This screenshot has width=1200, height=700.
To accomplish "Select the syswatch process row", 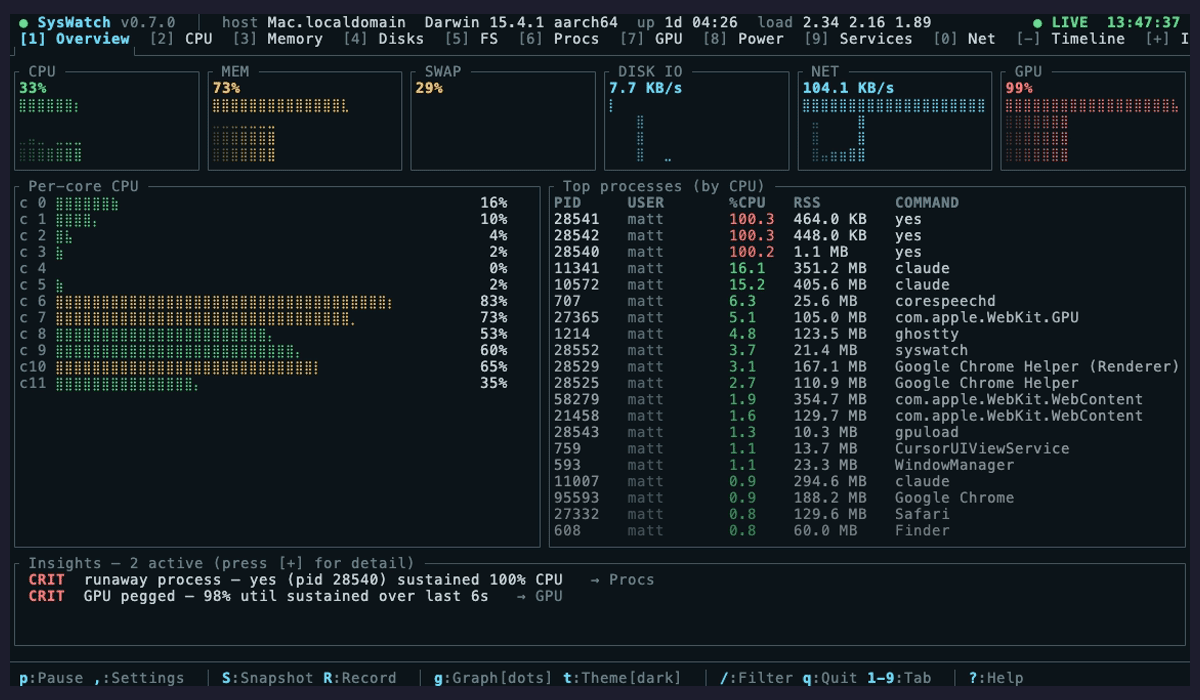I will (x=867, y=350).
